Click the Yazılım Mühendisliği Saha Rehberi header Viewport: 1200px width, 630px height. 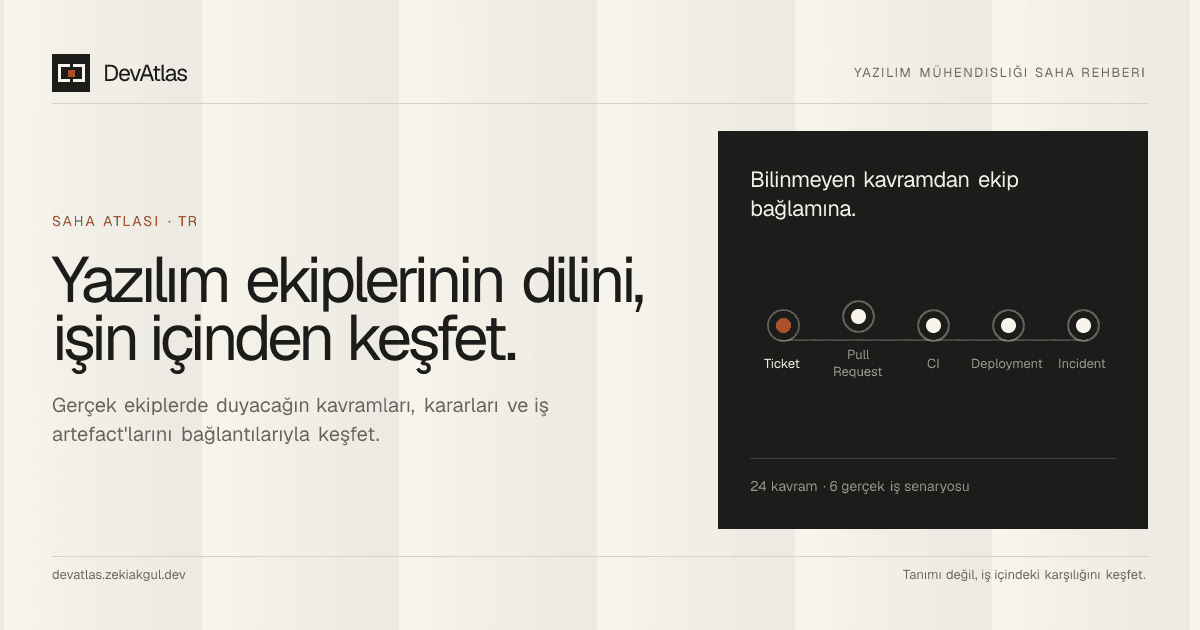coord(999,73)
